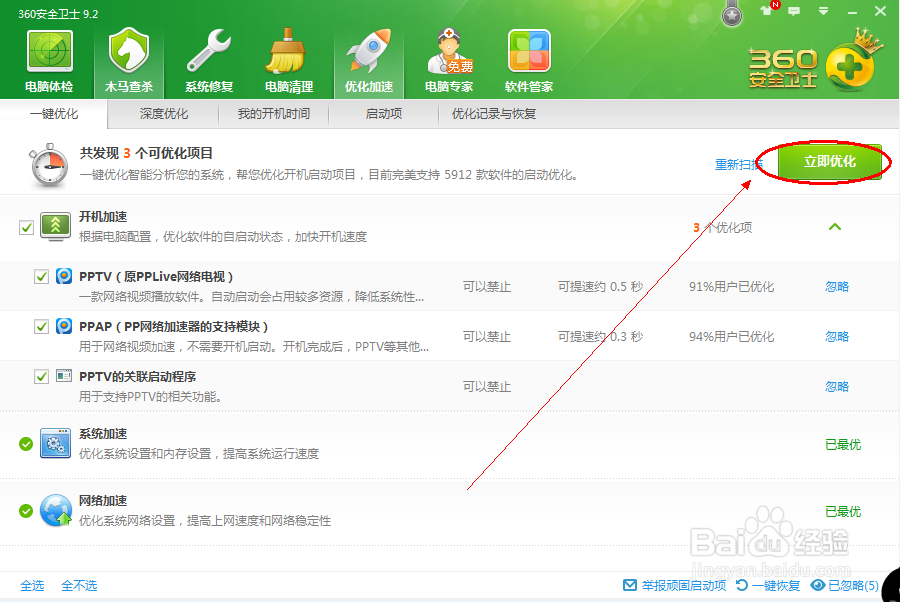Click the 系统加速 heading text

[103, 433]
